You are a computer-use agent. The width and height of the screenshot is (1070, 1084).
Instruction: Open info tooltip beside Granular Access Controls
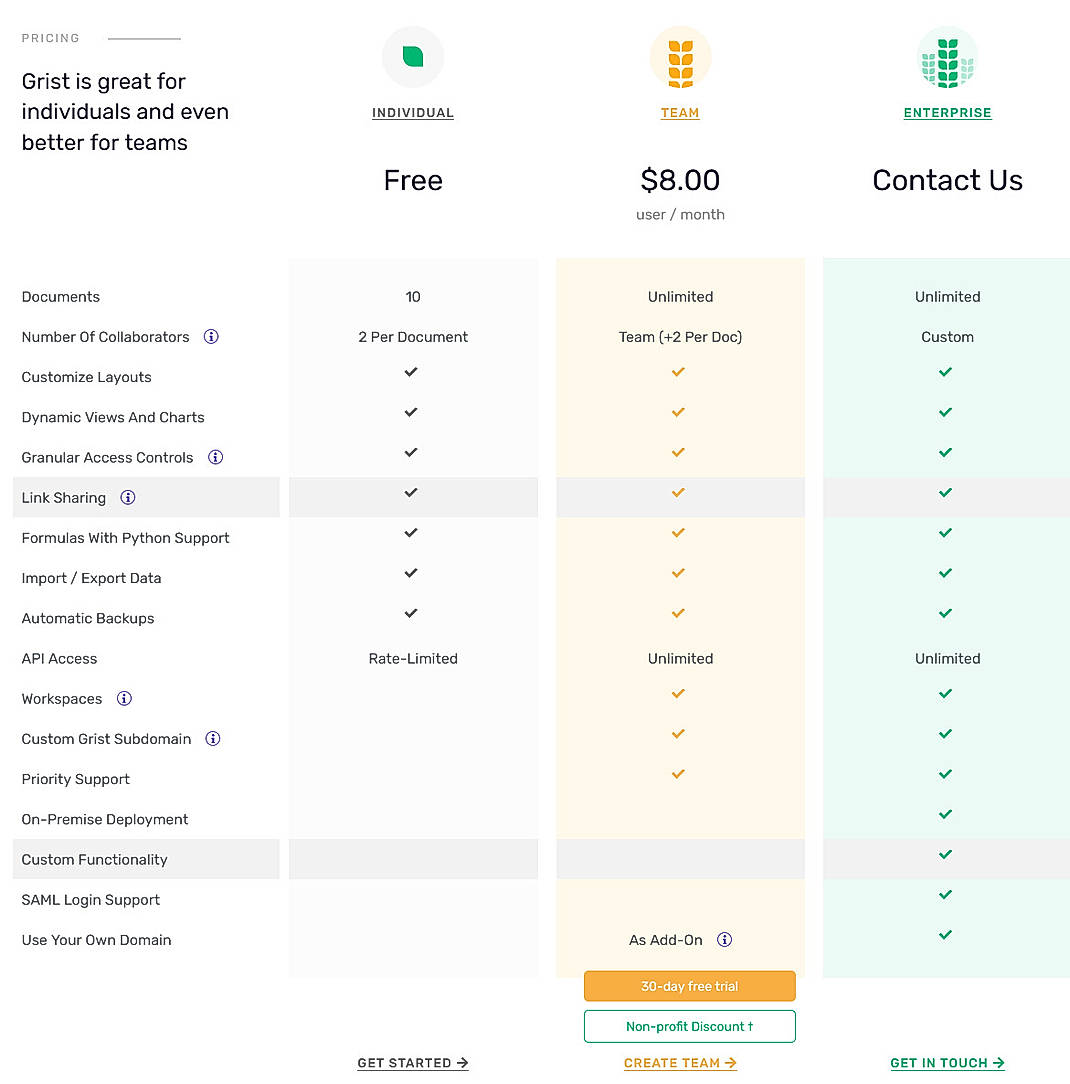tap(215, 457)
